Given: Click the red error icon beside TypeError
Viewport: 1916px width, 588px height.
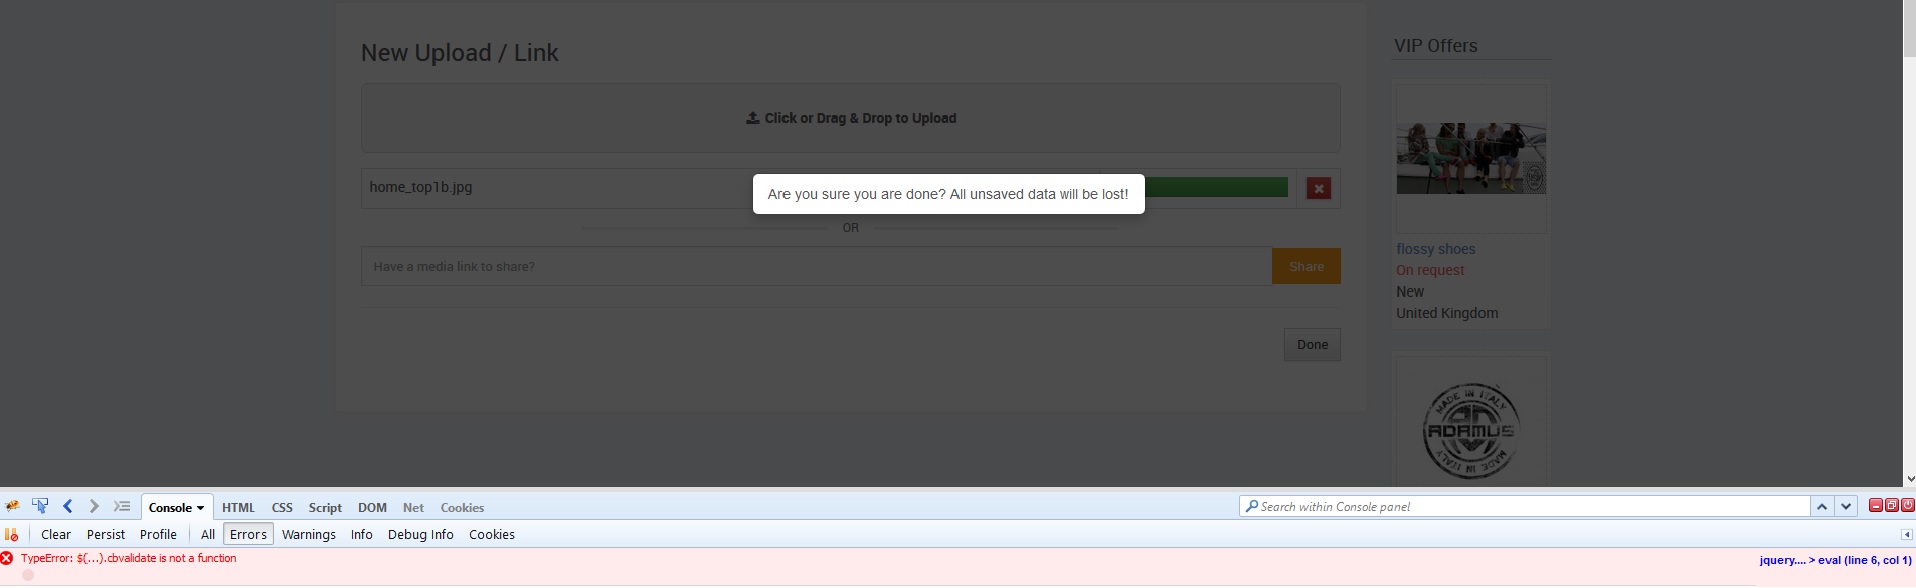Looking at the screenshot, I should [7, 558].
